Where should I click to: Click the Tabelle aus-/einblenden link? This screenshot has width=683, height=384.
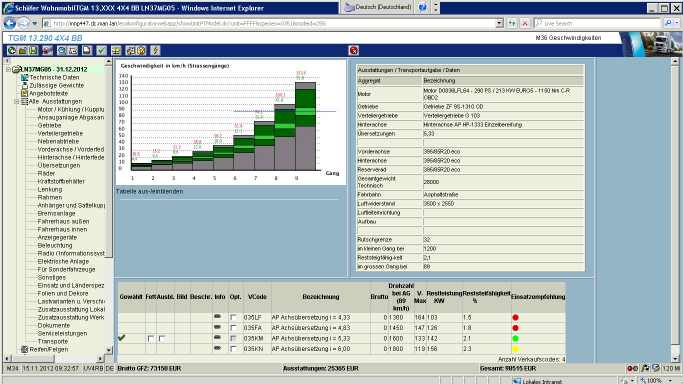[149, 192]
